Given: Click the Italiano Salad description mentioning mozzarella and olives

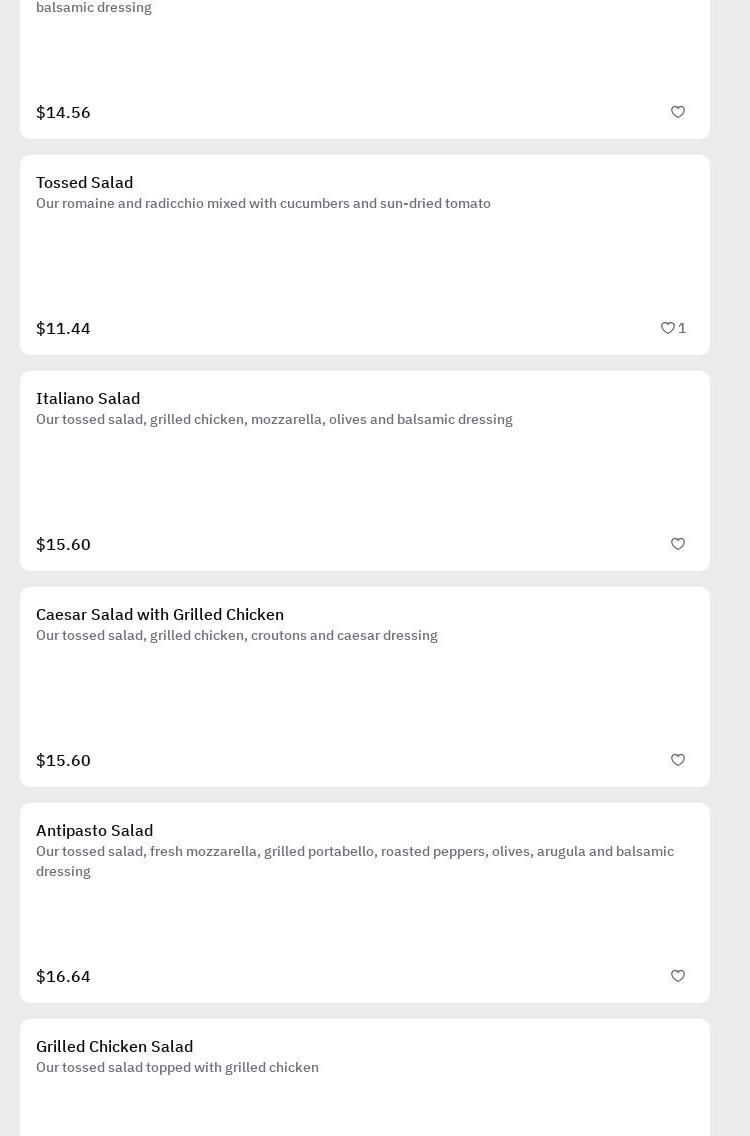Looking at the screenshot, I should pyautogui.click(x=274, y=420).
